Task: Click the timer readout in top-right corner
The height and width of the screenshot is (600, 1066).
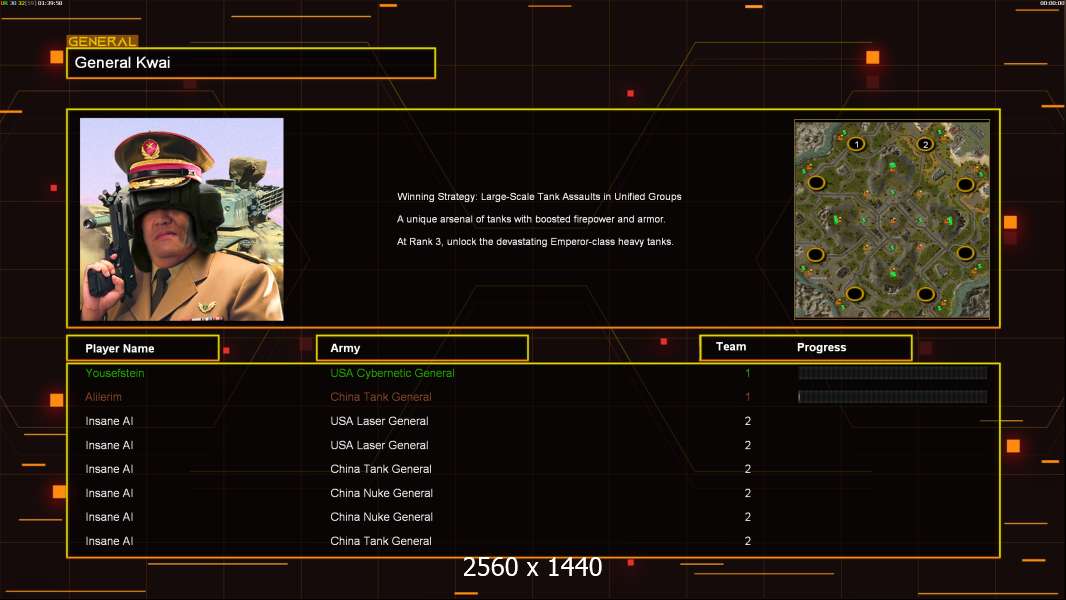Action: point(1051,4)
